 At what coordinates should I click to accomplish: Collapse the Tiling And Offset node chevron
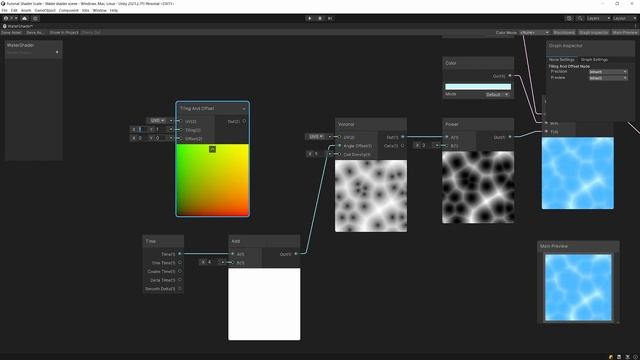click(244, 109)
